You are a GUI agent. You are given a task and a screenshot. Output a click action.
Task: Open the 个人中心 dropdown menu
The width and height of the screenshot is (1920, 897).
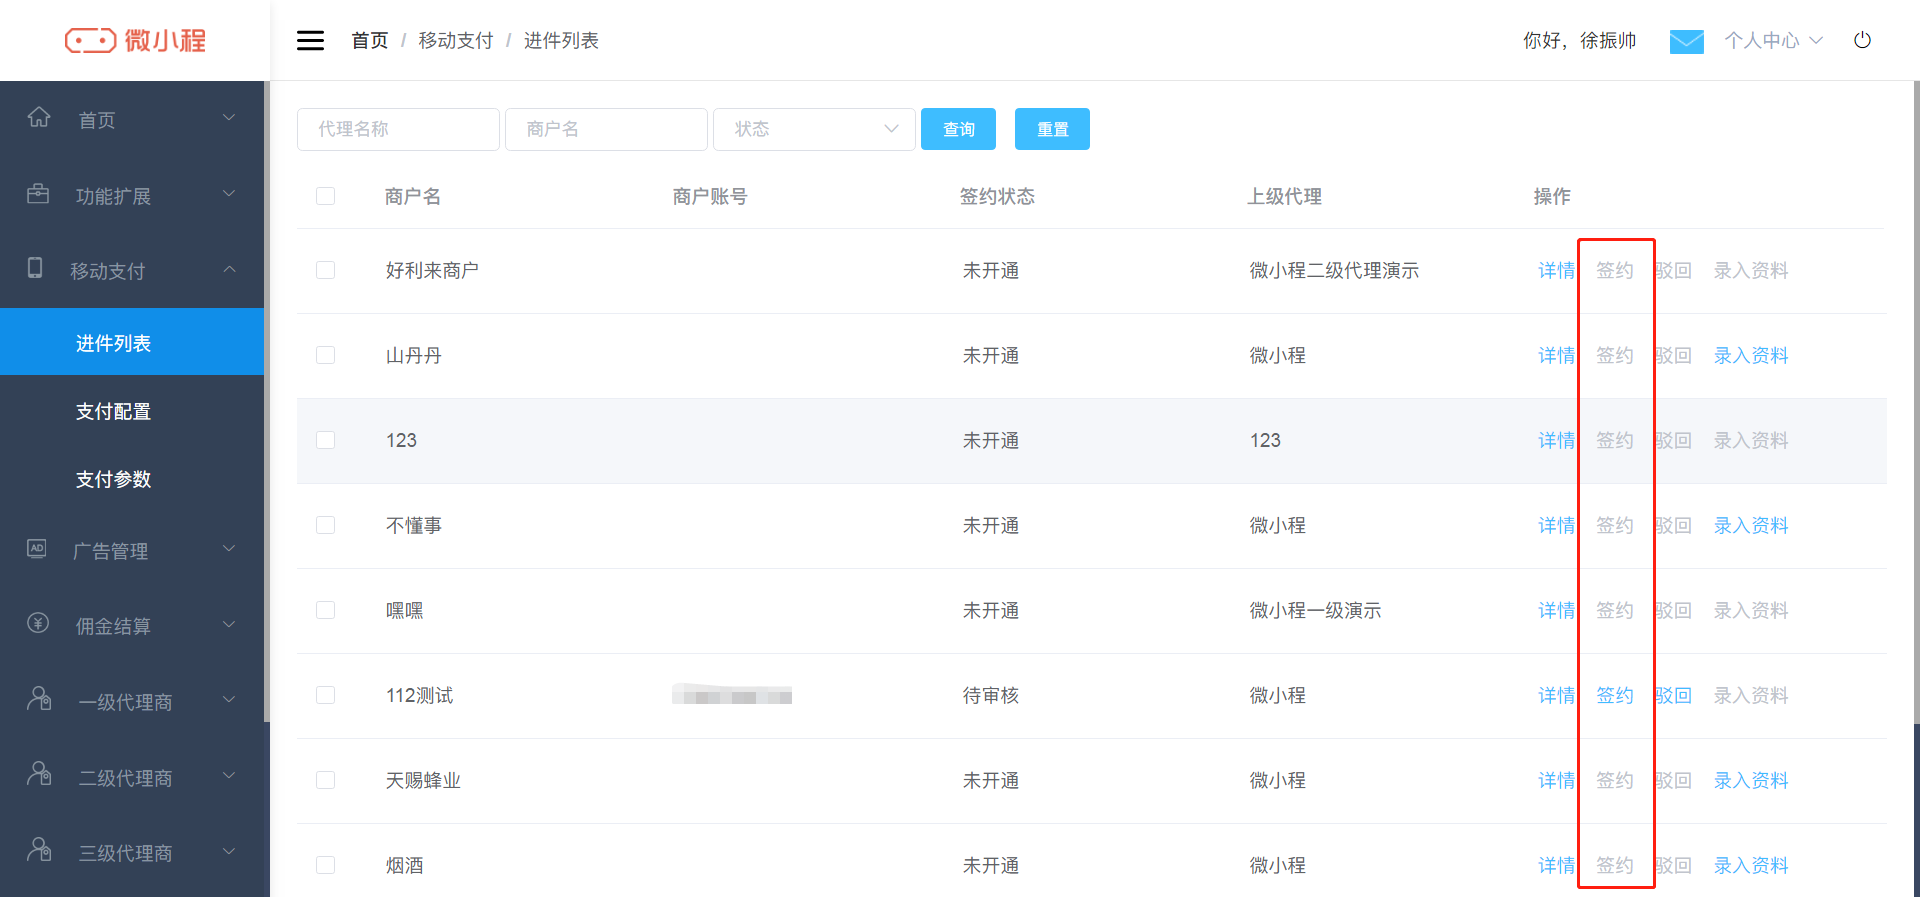[1774, 41]
